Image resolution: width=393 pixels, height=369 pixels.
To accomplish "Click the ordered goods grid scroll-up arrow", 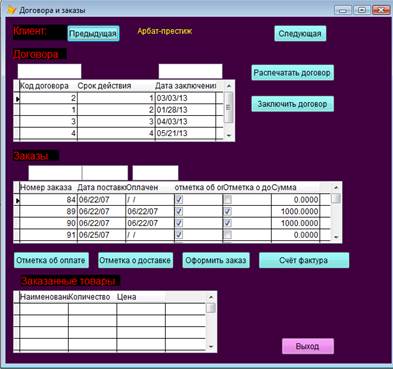I will (211, 297).
